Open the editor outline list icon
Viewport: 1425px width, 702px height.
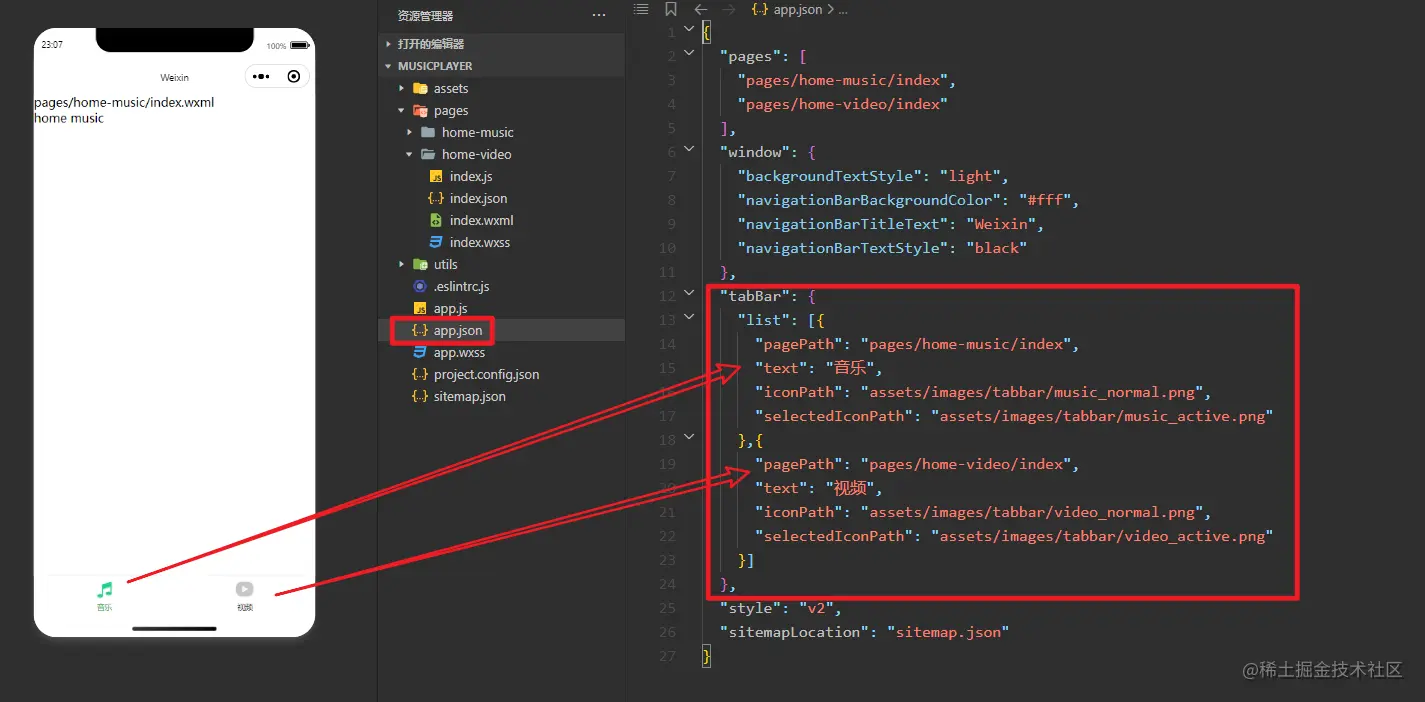point(641,10)
